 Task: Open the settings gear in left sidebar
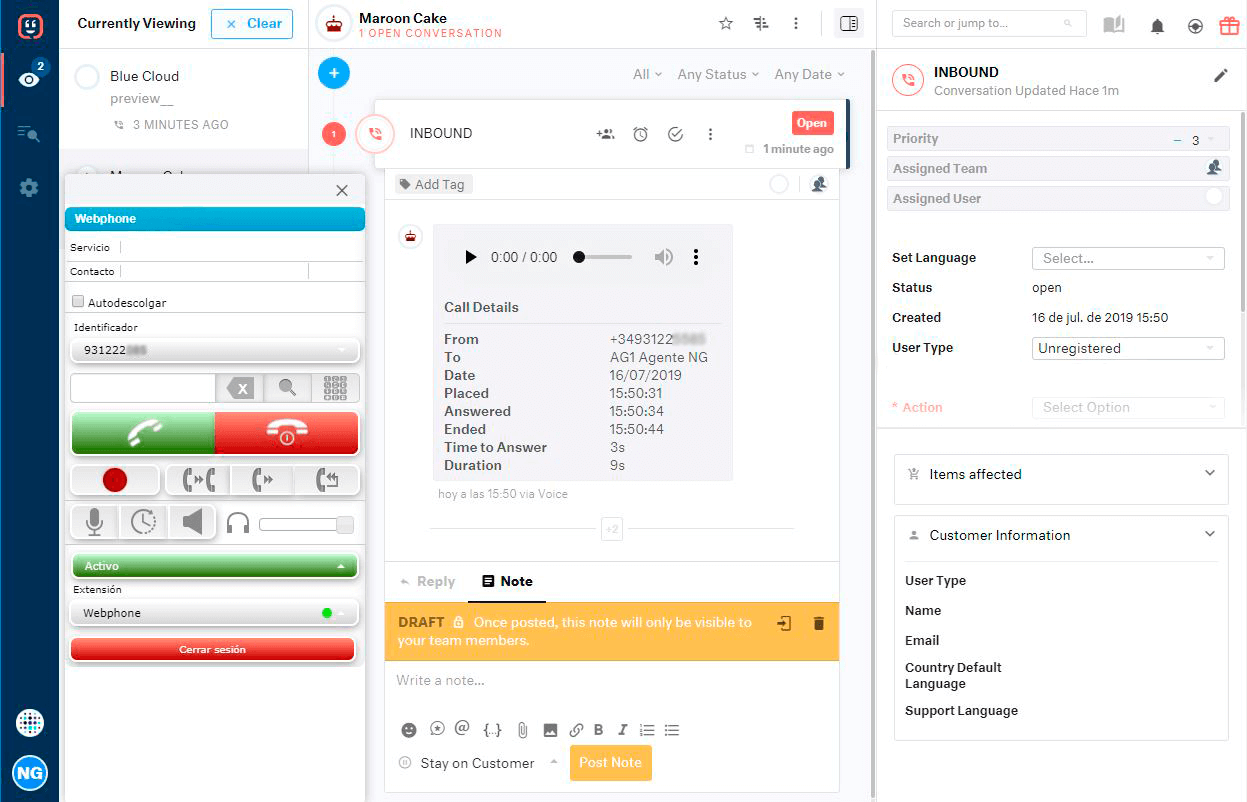pyautogui.click(x=29, y=187)
